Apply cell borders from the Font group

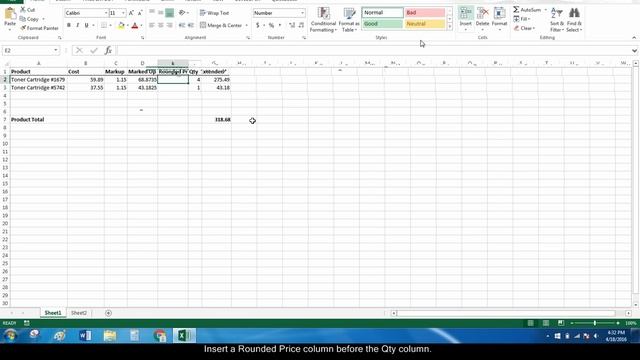(104, 25)
